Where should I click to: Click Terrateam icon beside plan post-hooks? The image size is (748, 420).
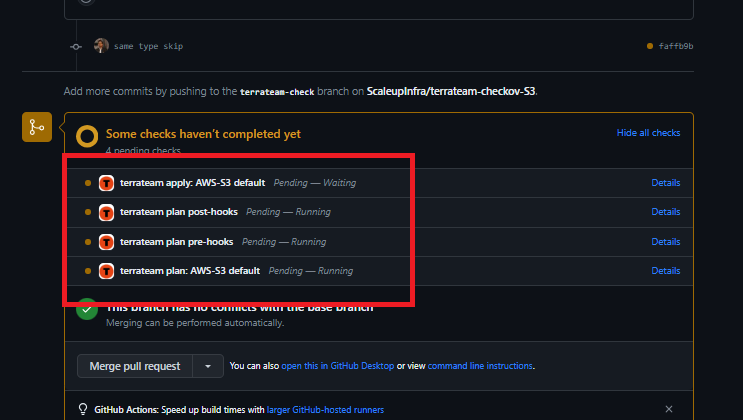tap(106, 212)
